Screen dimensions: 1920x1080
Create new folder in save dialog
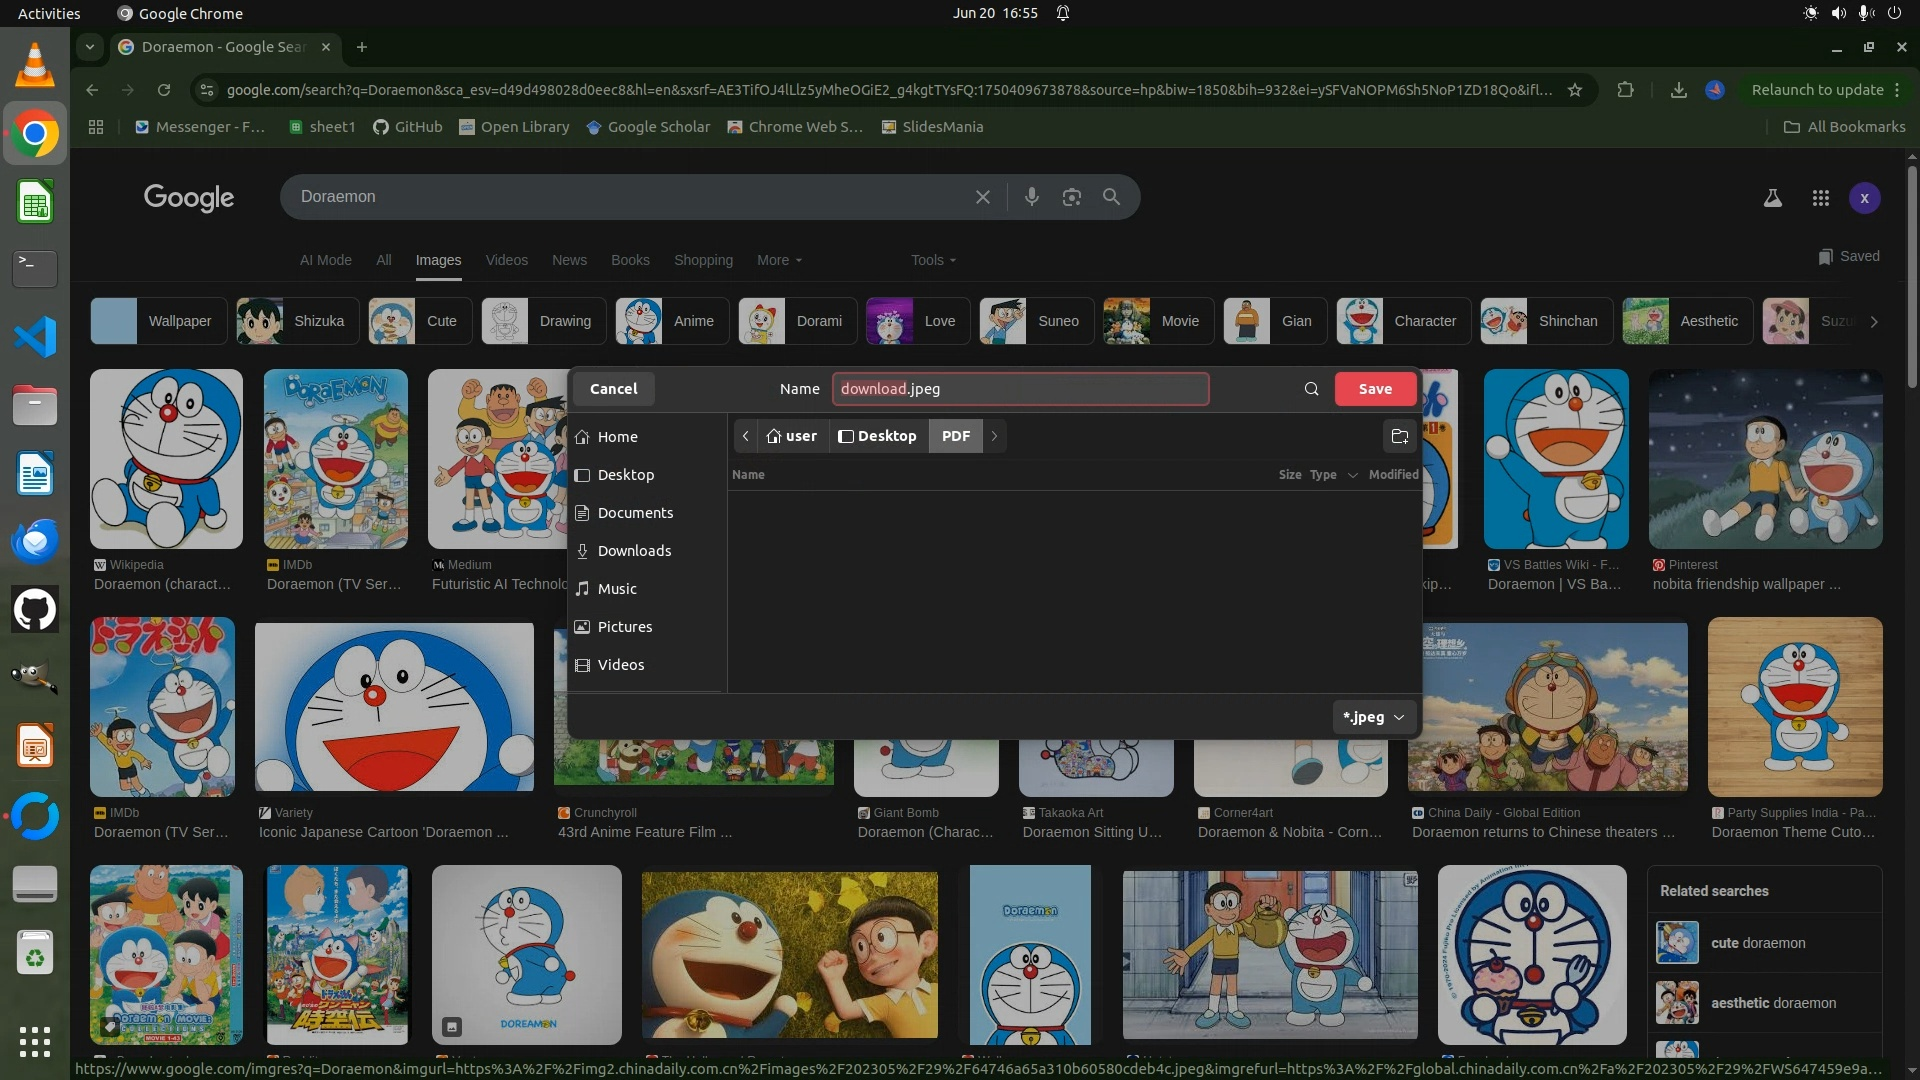click(1400, 436)
